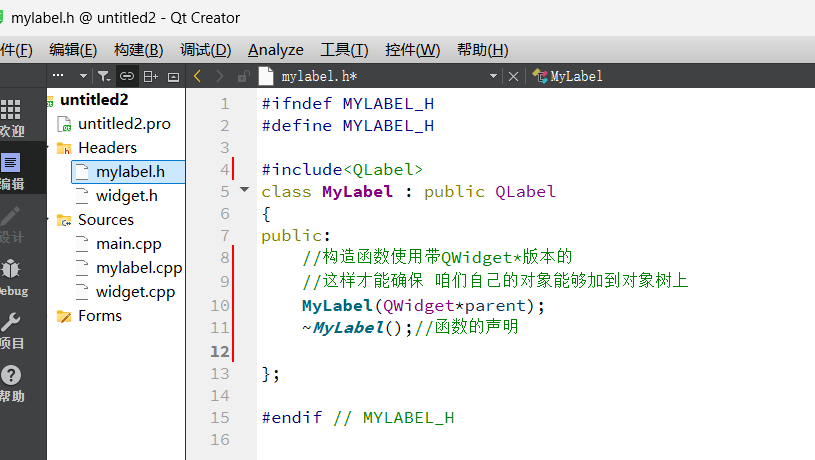Collapse the Sources folder in tree

(x=48, y=220)
